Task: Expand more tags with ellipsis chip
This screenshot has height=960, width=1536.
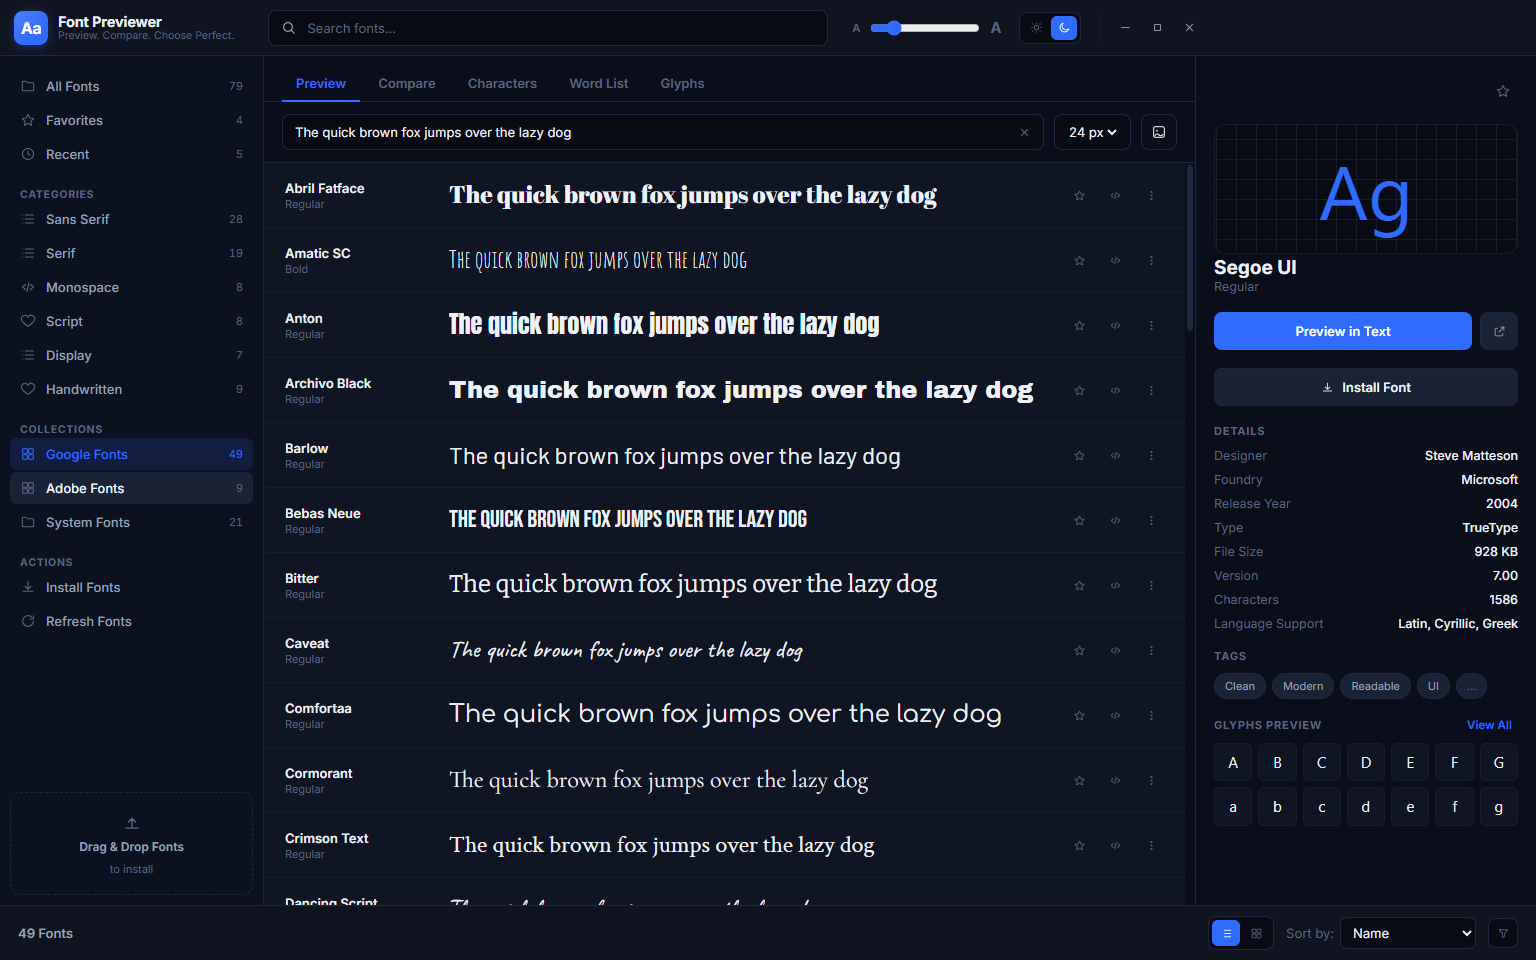Action: point(1471,686)
